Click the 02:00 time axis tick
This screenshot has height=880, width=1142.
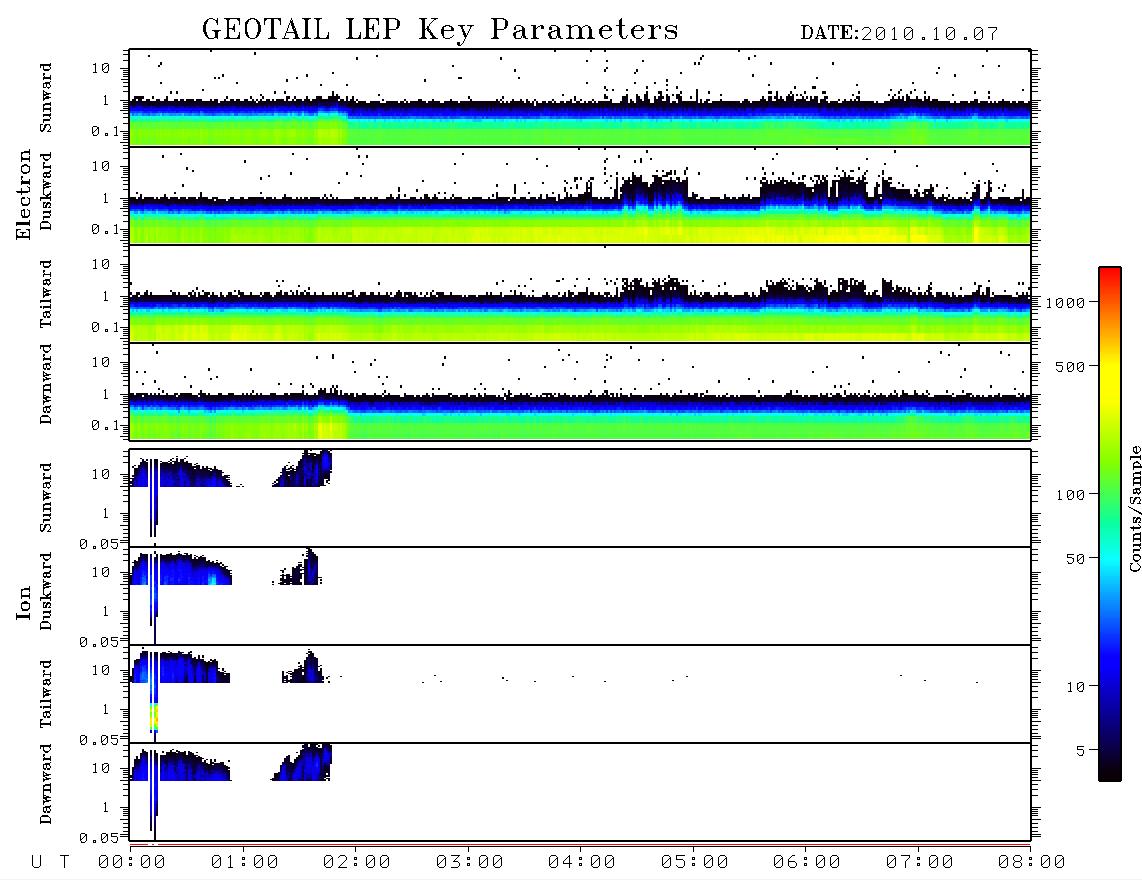(357, 862)
